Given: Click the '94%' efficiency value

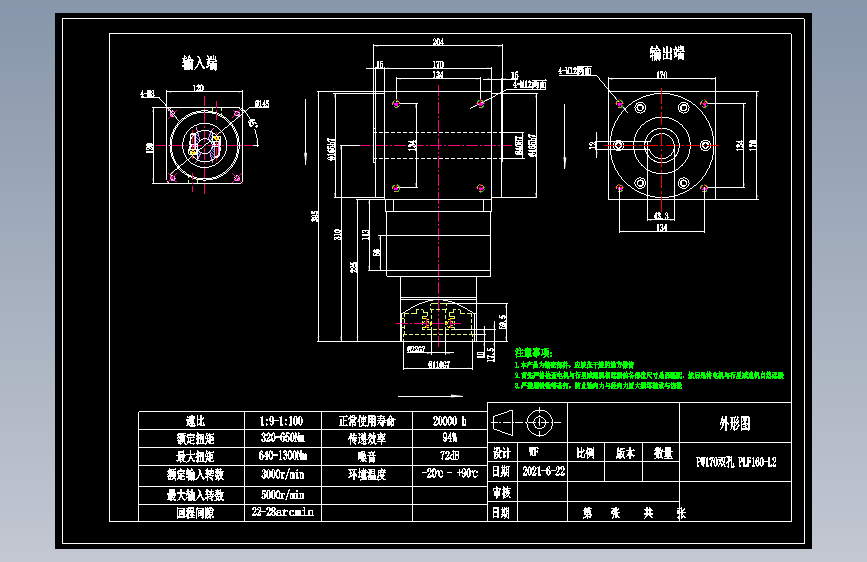Looking at the screenshot, I should click(450, 438).
